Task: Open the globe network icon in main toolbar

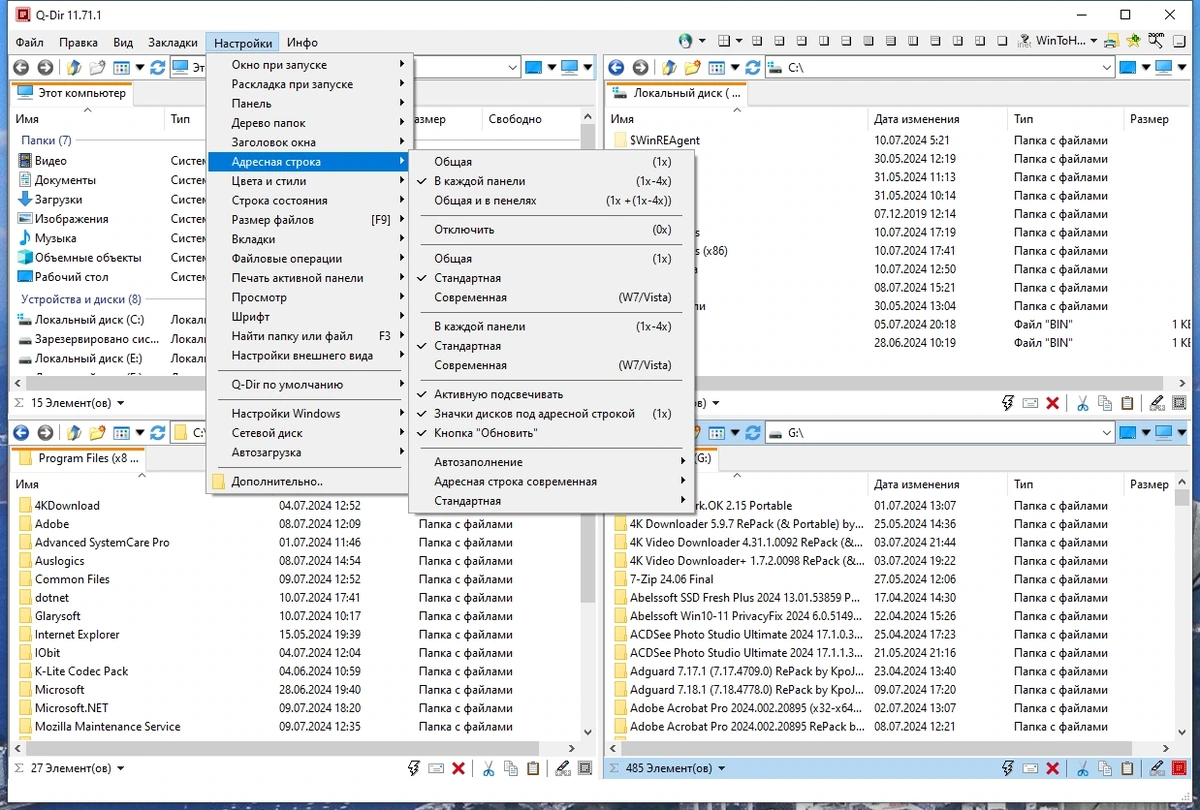Action: click(686, 41)
